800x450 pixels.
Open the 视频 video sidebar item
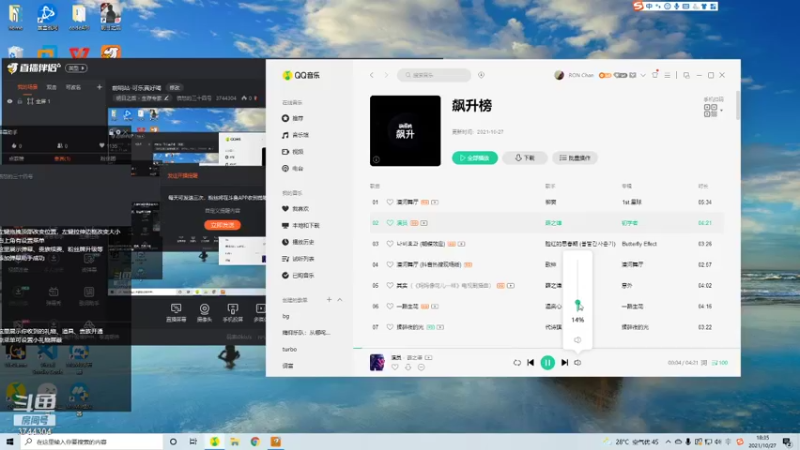(293, 152)
